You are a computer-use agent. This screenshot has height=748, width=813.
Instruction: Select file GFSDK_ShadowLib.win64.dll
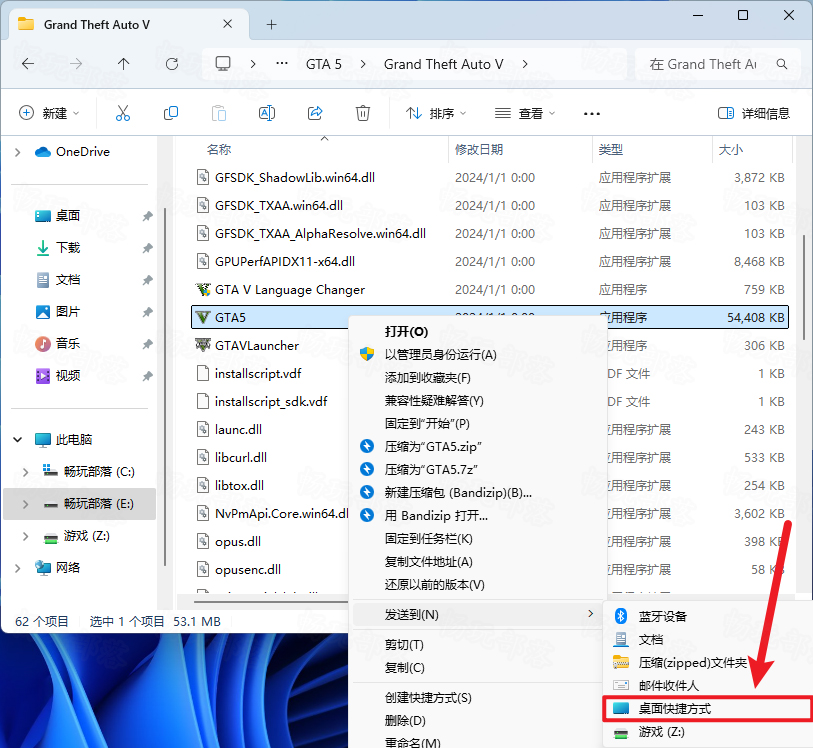[286, 177]
